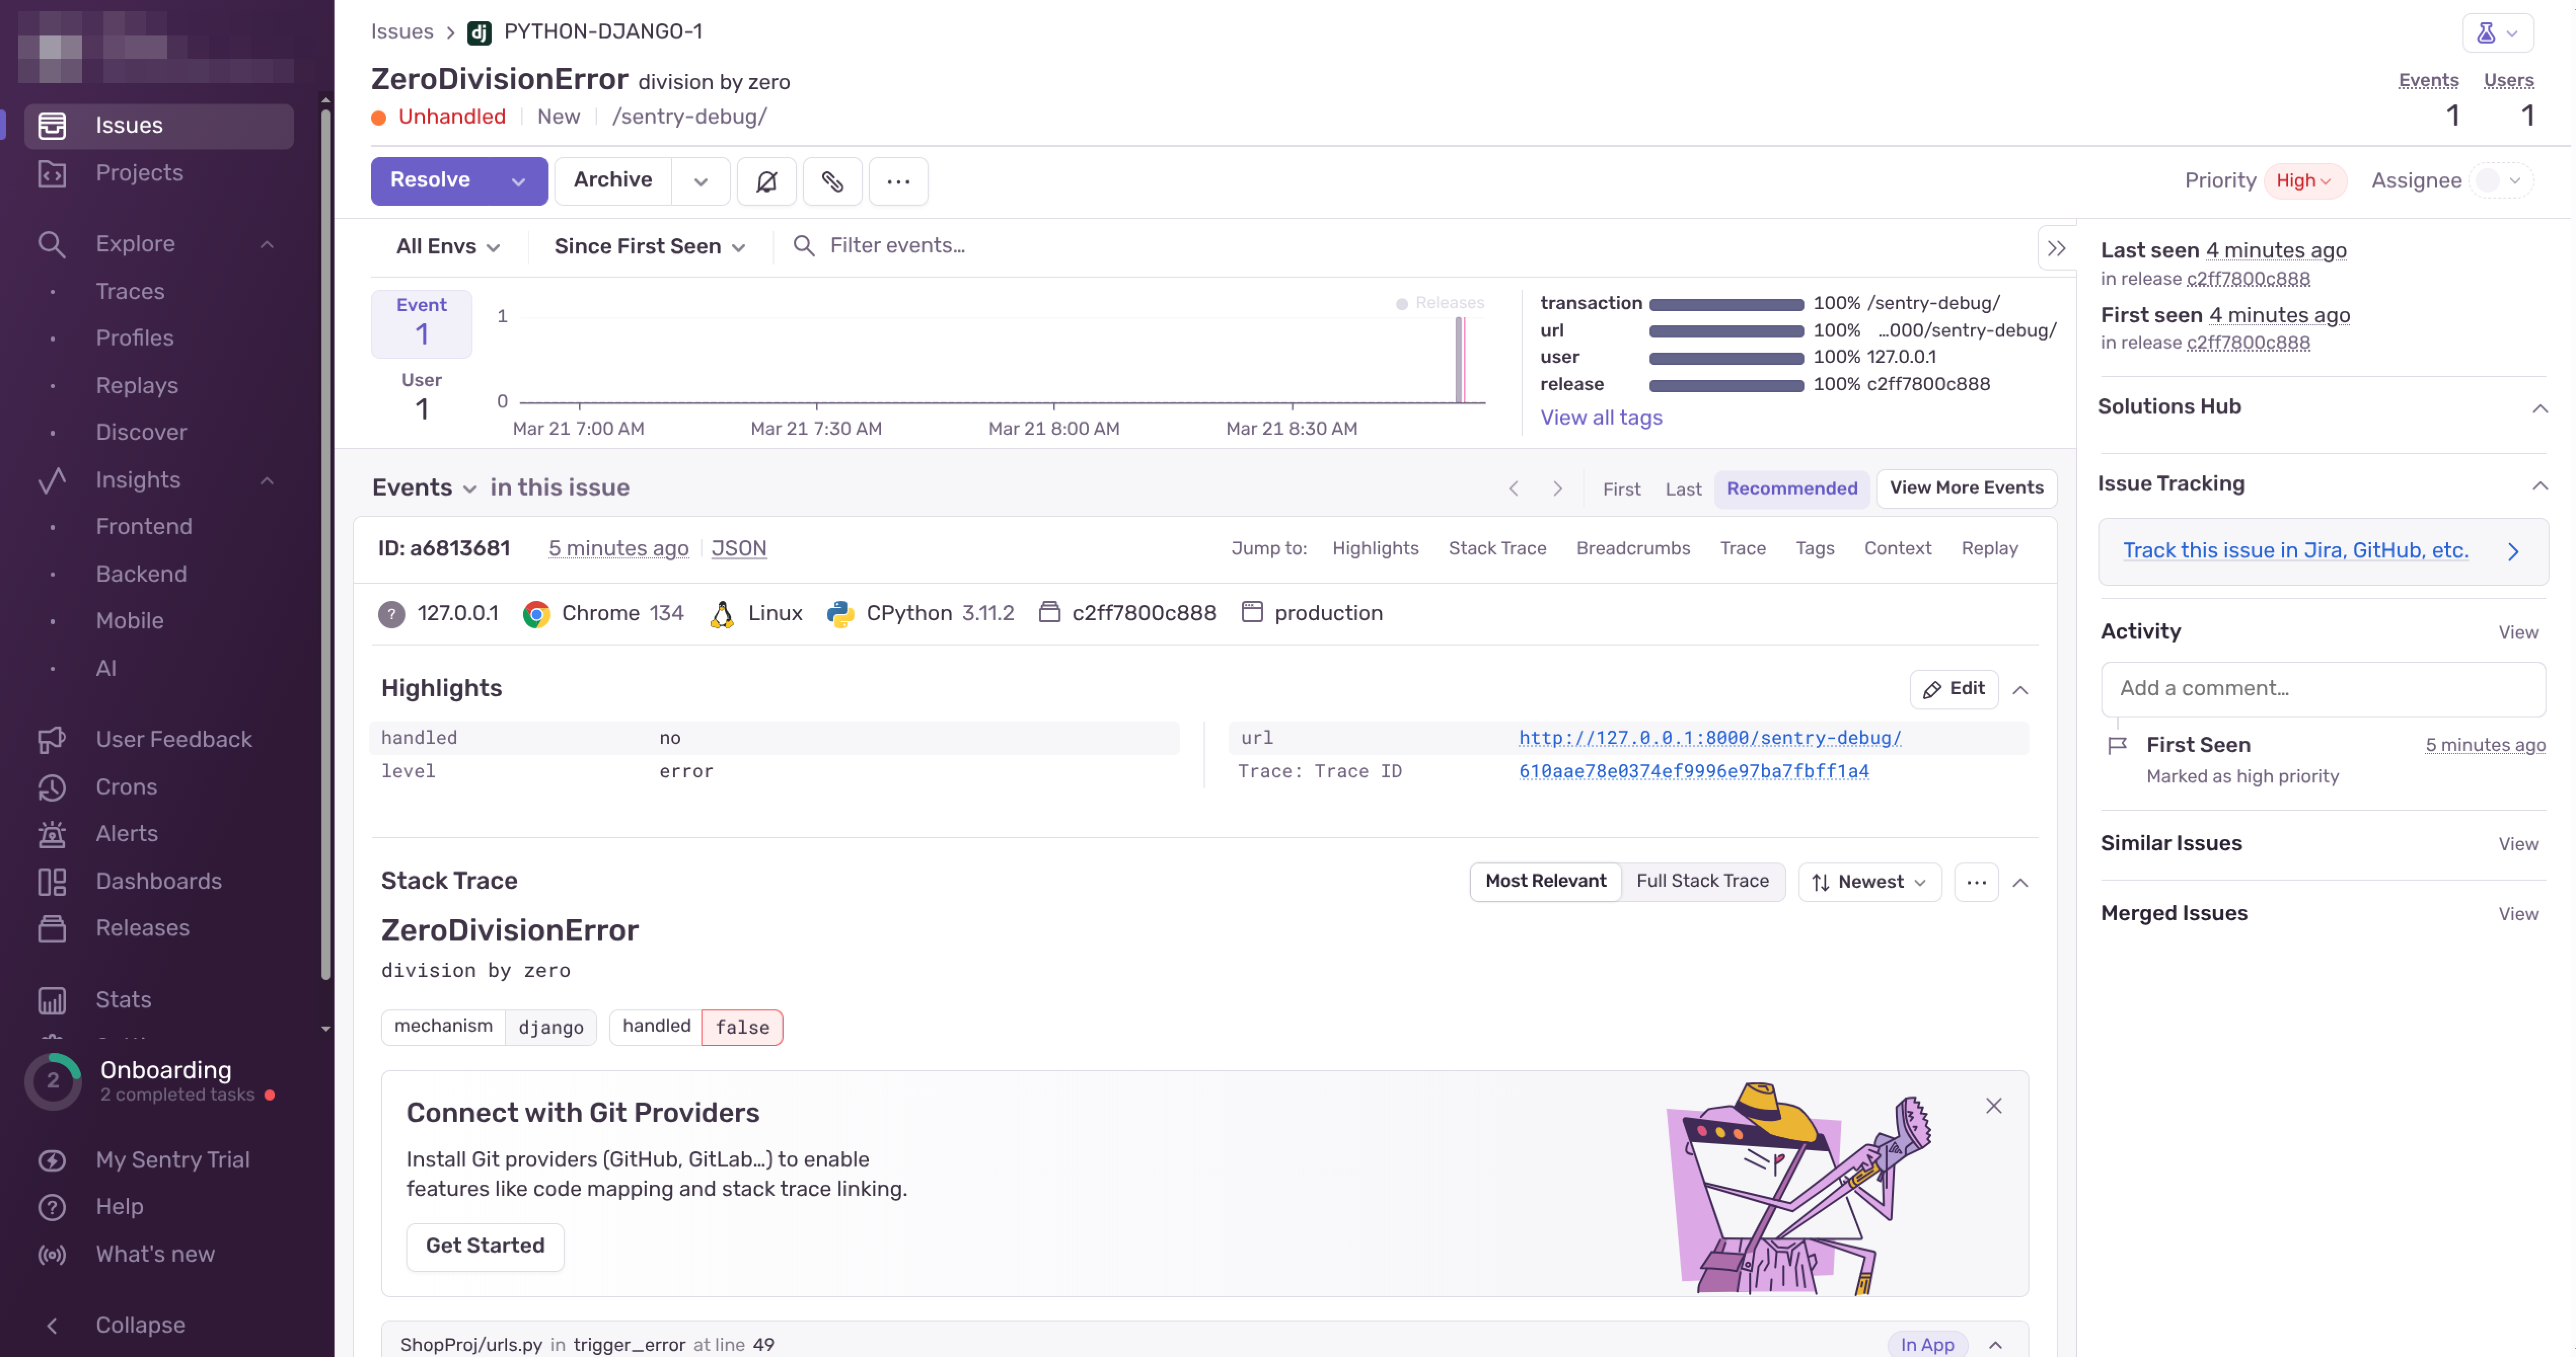Select the Recommended event option
This screenshot has width=2576, height=1357.
[x=1791, y=488]
